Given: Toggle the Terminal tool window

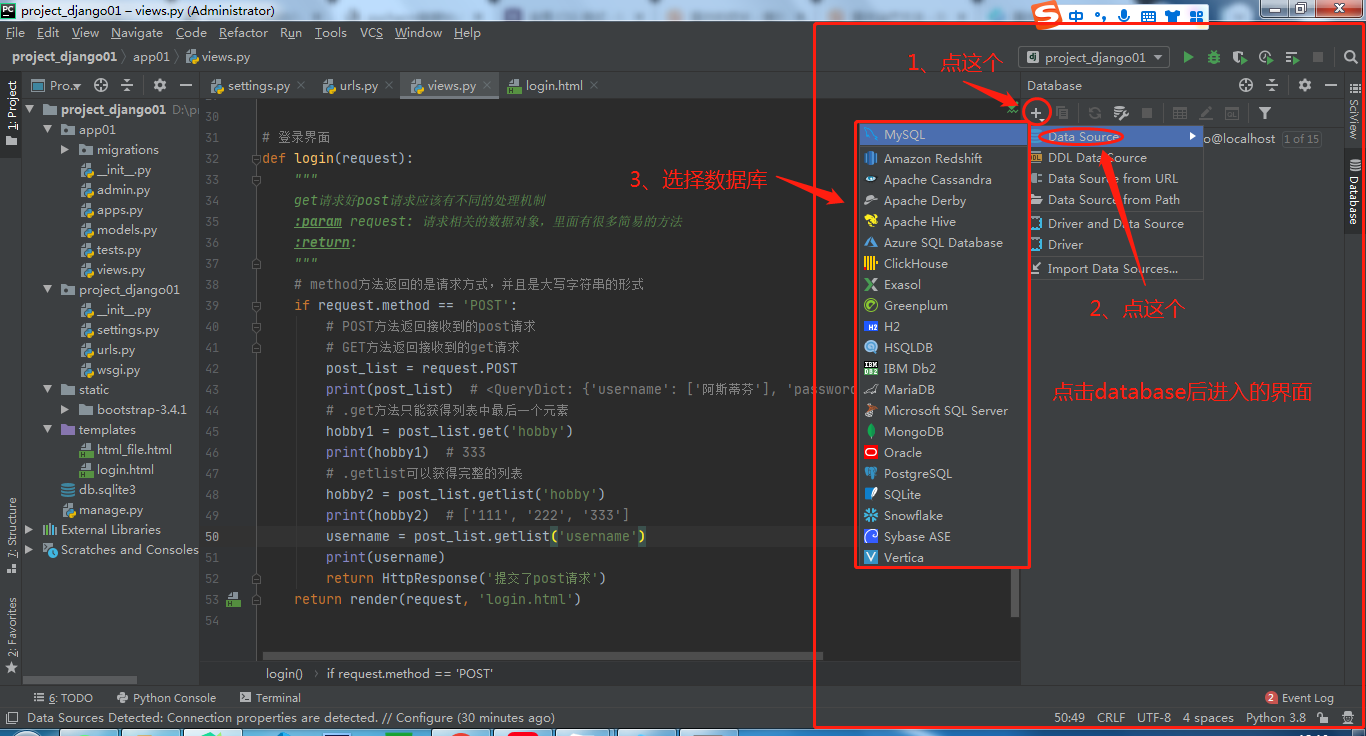Looking at the screenshot, I should pos(270,698).
